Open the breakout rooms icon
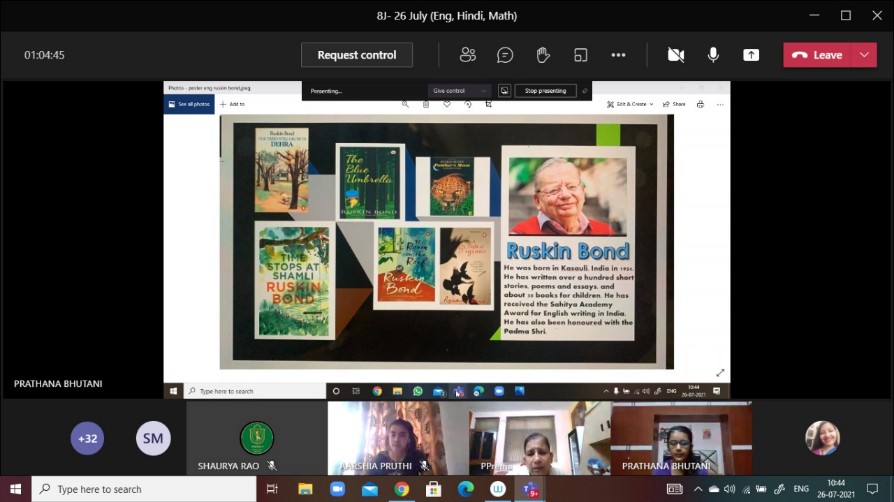894x502 pixels. pos(580,55)
